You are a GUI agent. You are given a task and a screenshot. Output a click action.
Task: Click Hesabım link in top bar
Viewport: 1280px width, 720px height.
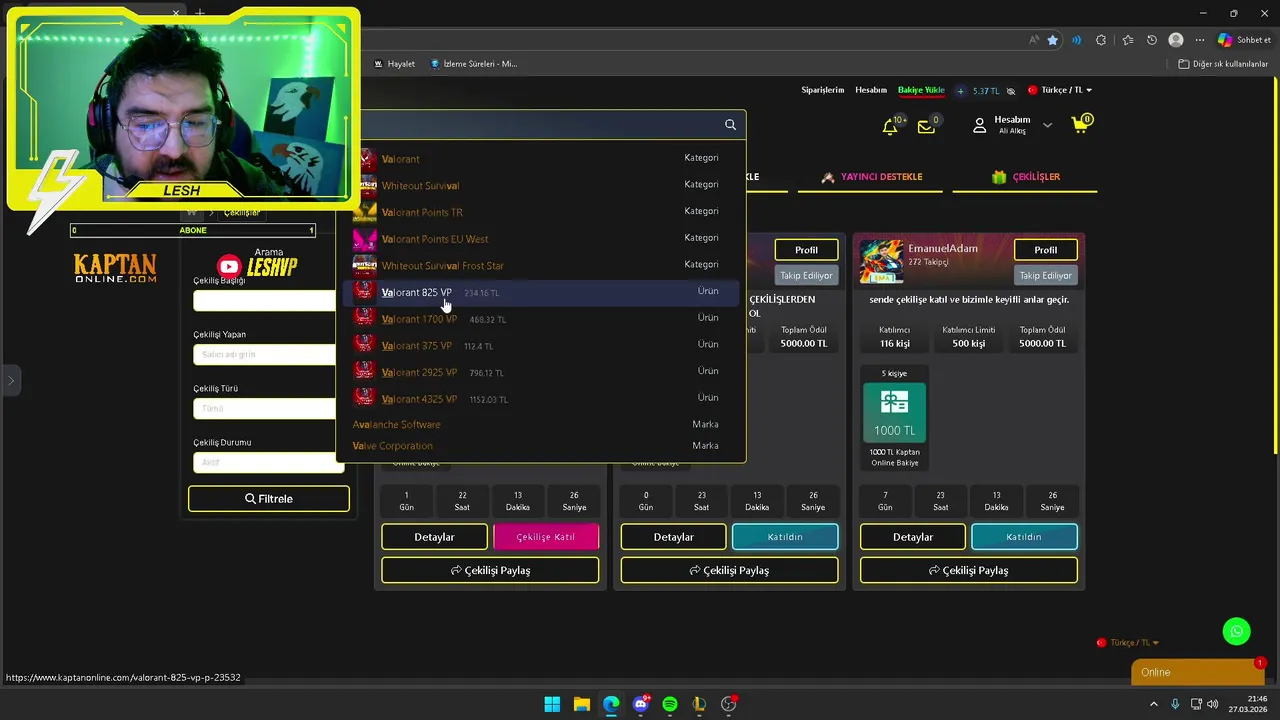tap(871, 90)
